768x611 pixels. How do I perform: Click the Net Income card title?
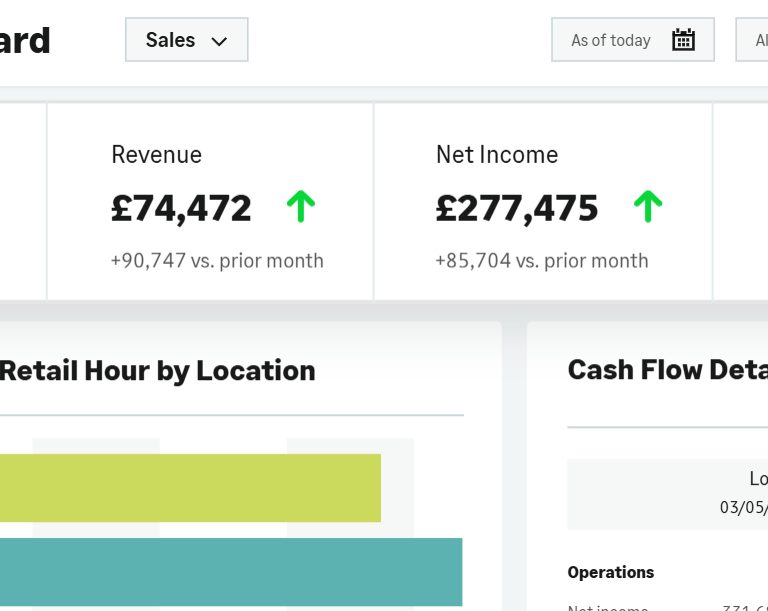(497, 155)
